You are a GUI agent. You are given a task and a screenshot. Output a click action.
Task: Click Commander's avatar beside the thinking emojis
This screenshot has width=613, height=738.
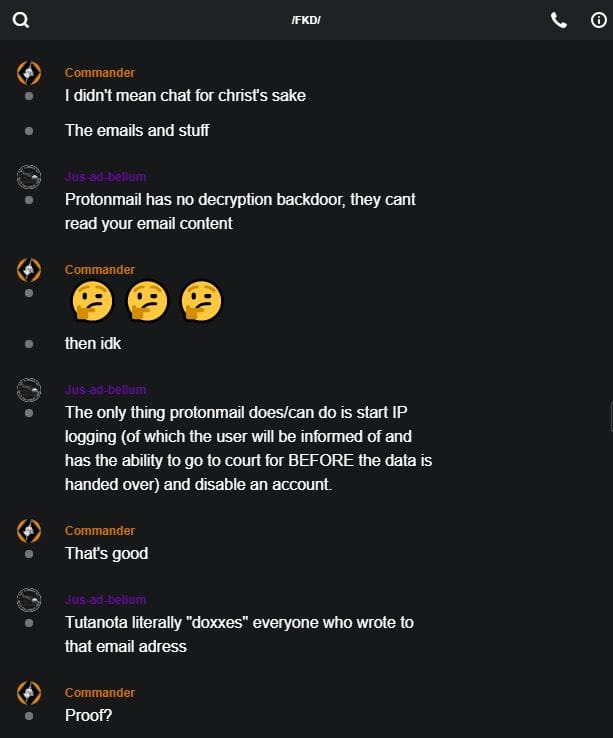(29, 270)
